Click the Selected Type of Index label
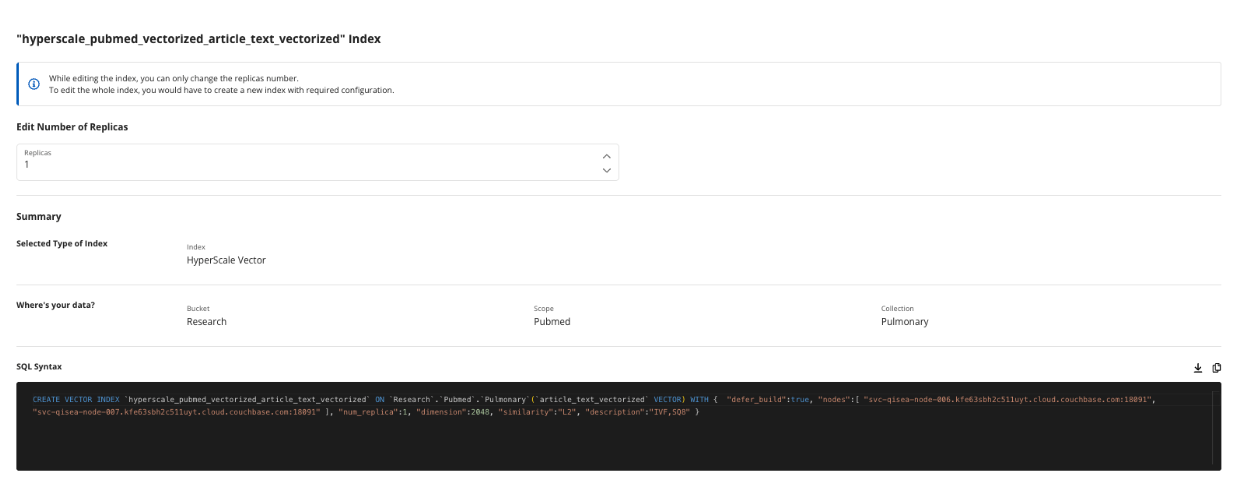The height and width of the screenshot is (486, 1244). (x=62, y=244)
